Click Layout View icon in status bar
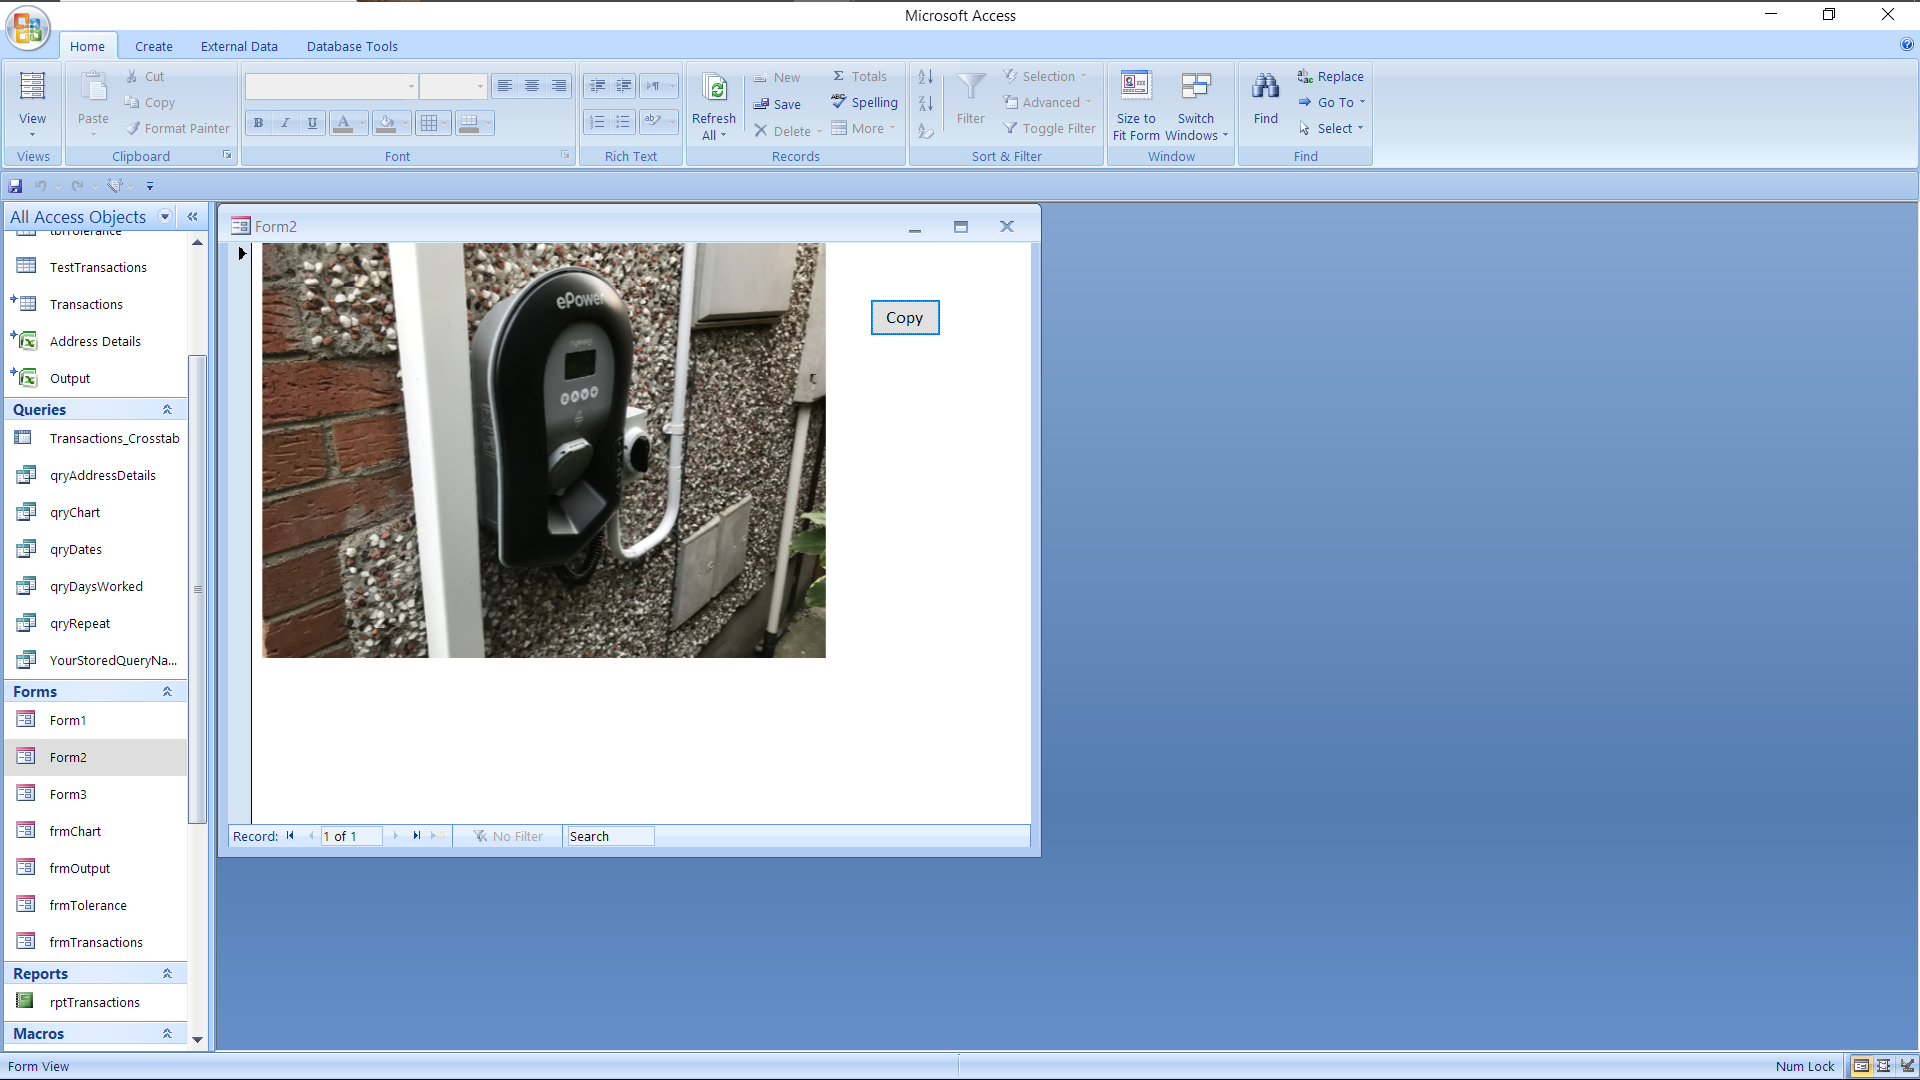 [1884, 1066]
